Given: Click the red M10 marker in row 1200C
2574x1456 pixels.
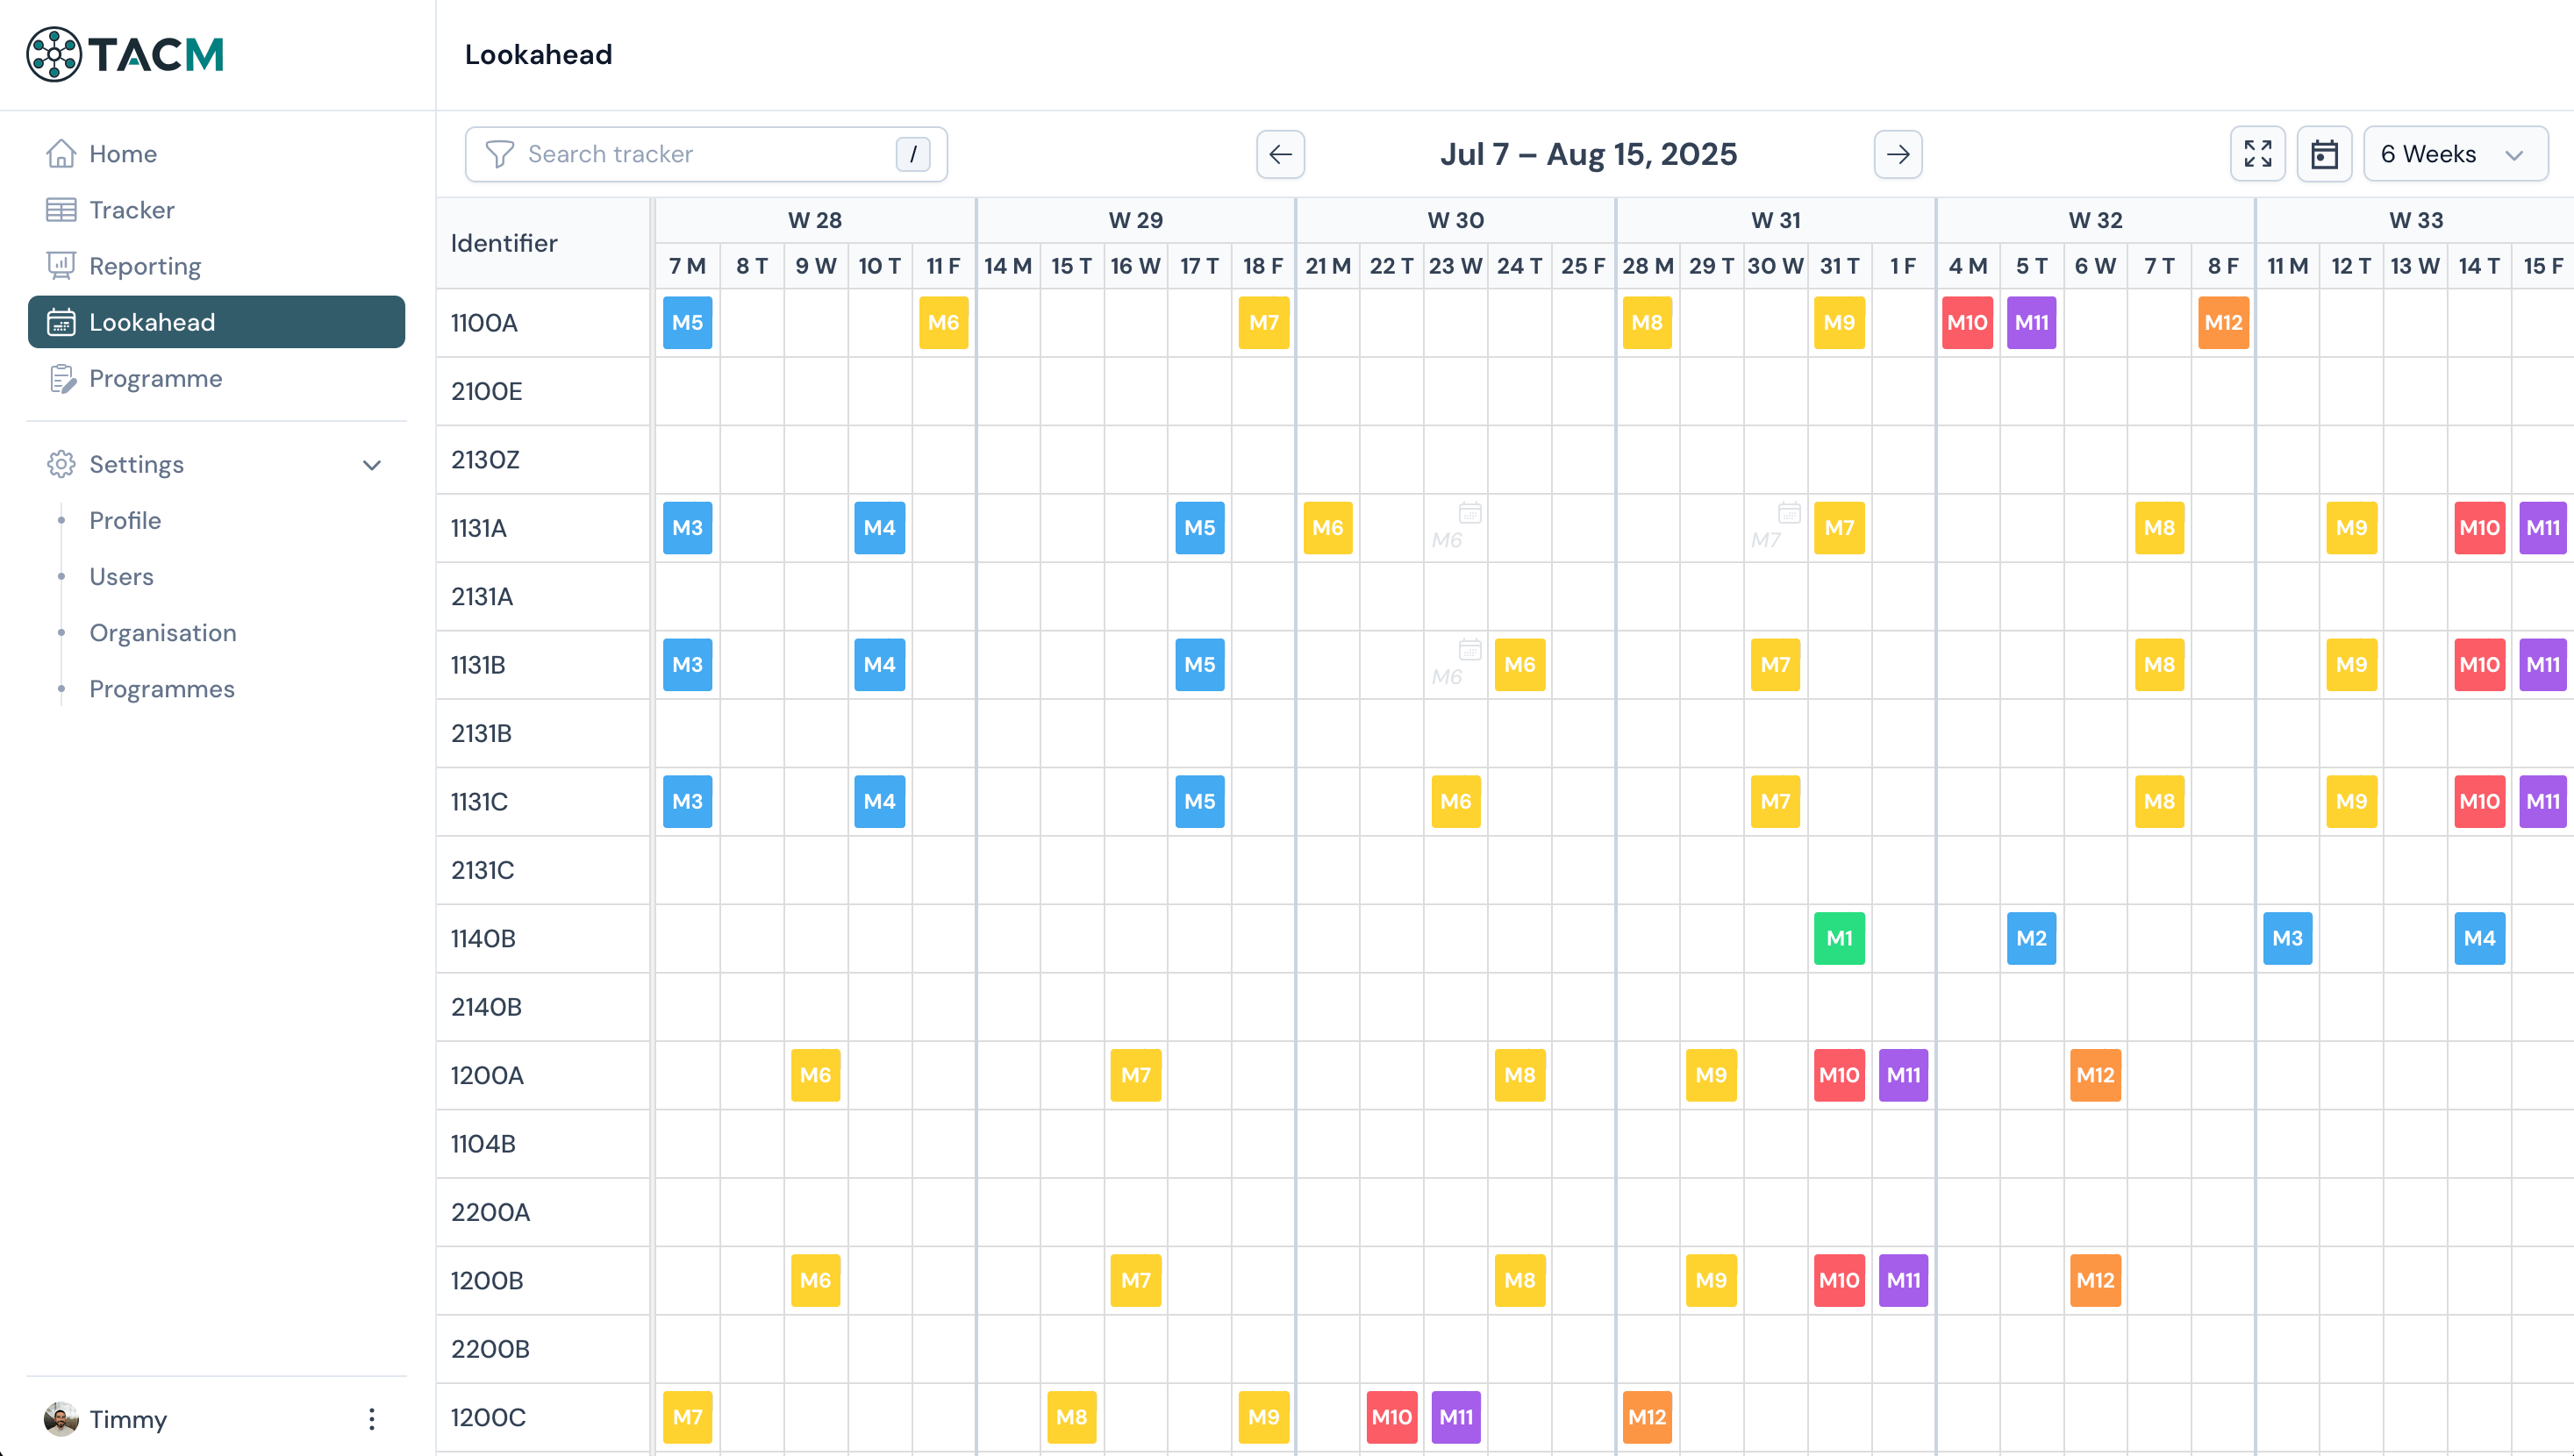Looking at the screenshot, I should pos(1391,1417).
